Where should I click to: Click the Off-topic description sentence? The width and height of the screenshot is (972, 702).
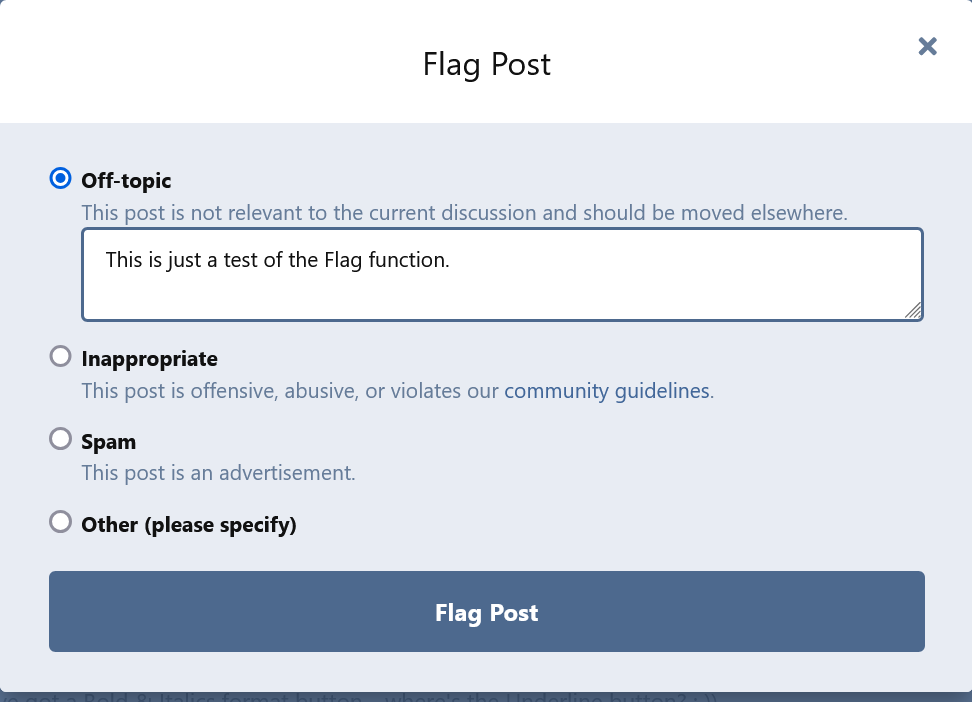pyautogui.click(x=464, y=213)
